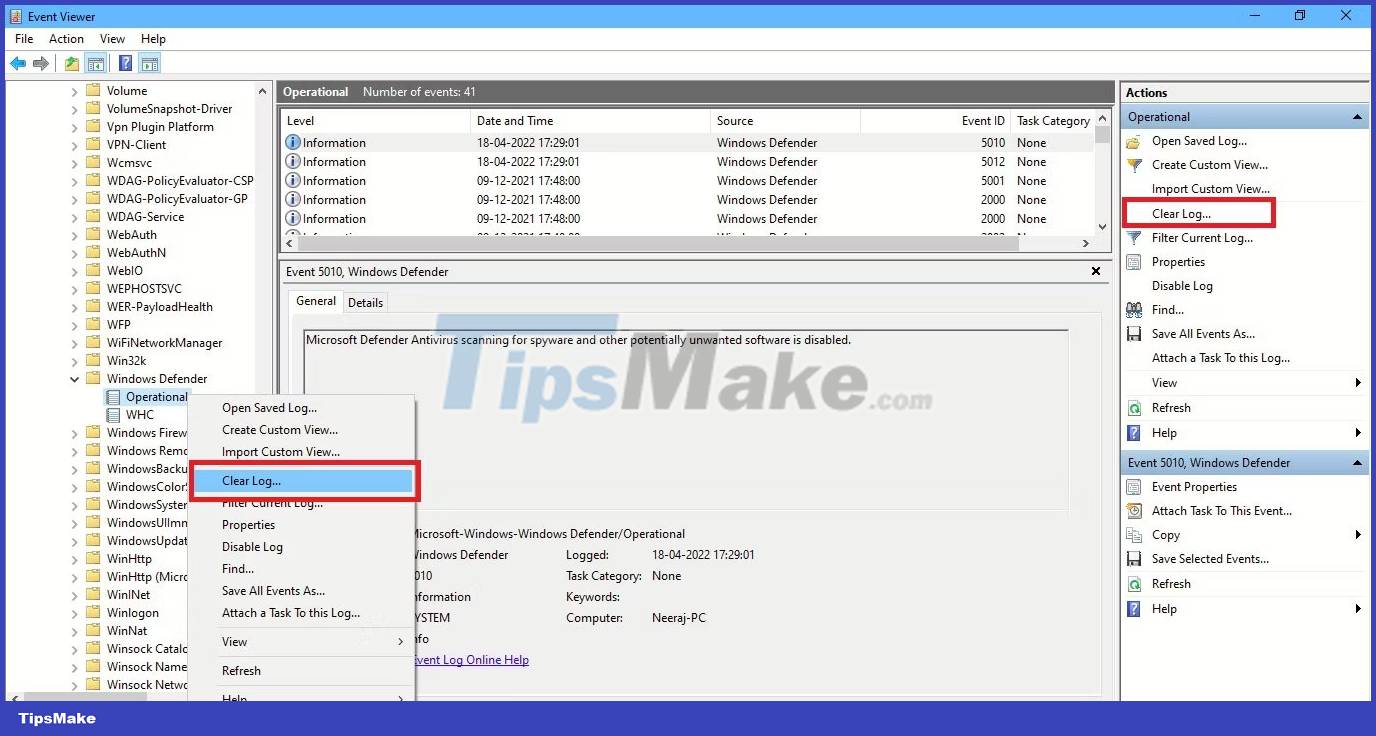Screen dimensions: 1376x736
Task: Click the Find binoculars icon
Action: click(1136, 310)
